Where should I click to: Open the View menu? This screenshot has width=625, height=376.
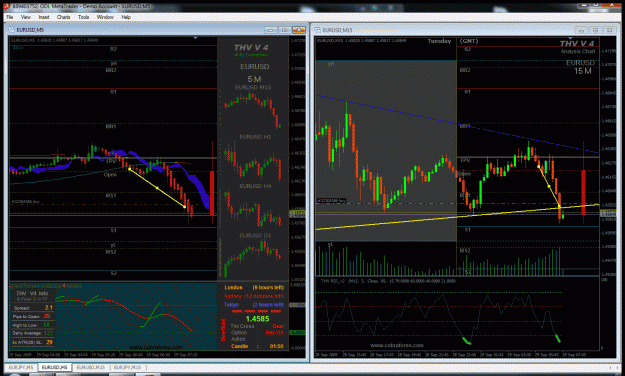(26, 17)
